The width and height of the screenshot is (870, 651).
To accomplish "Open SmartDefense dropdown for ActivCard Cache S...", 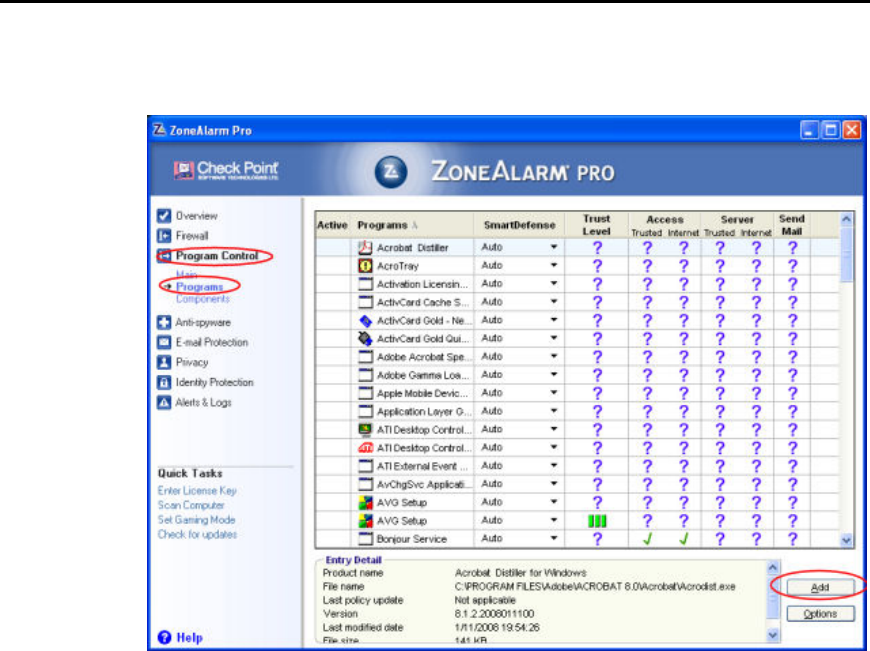I will (x=553, y=302).
